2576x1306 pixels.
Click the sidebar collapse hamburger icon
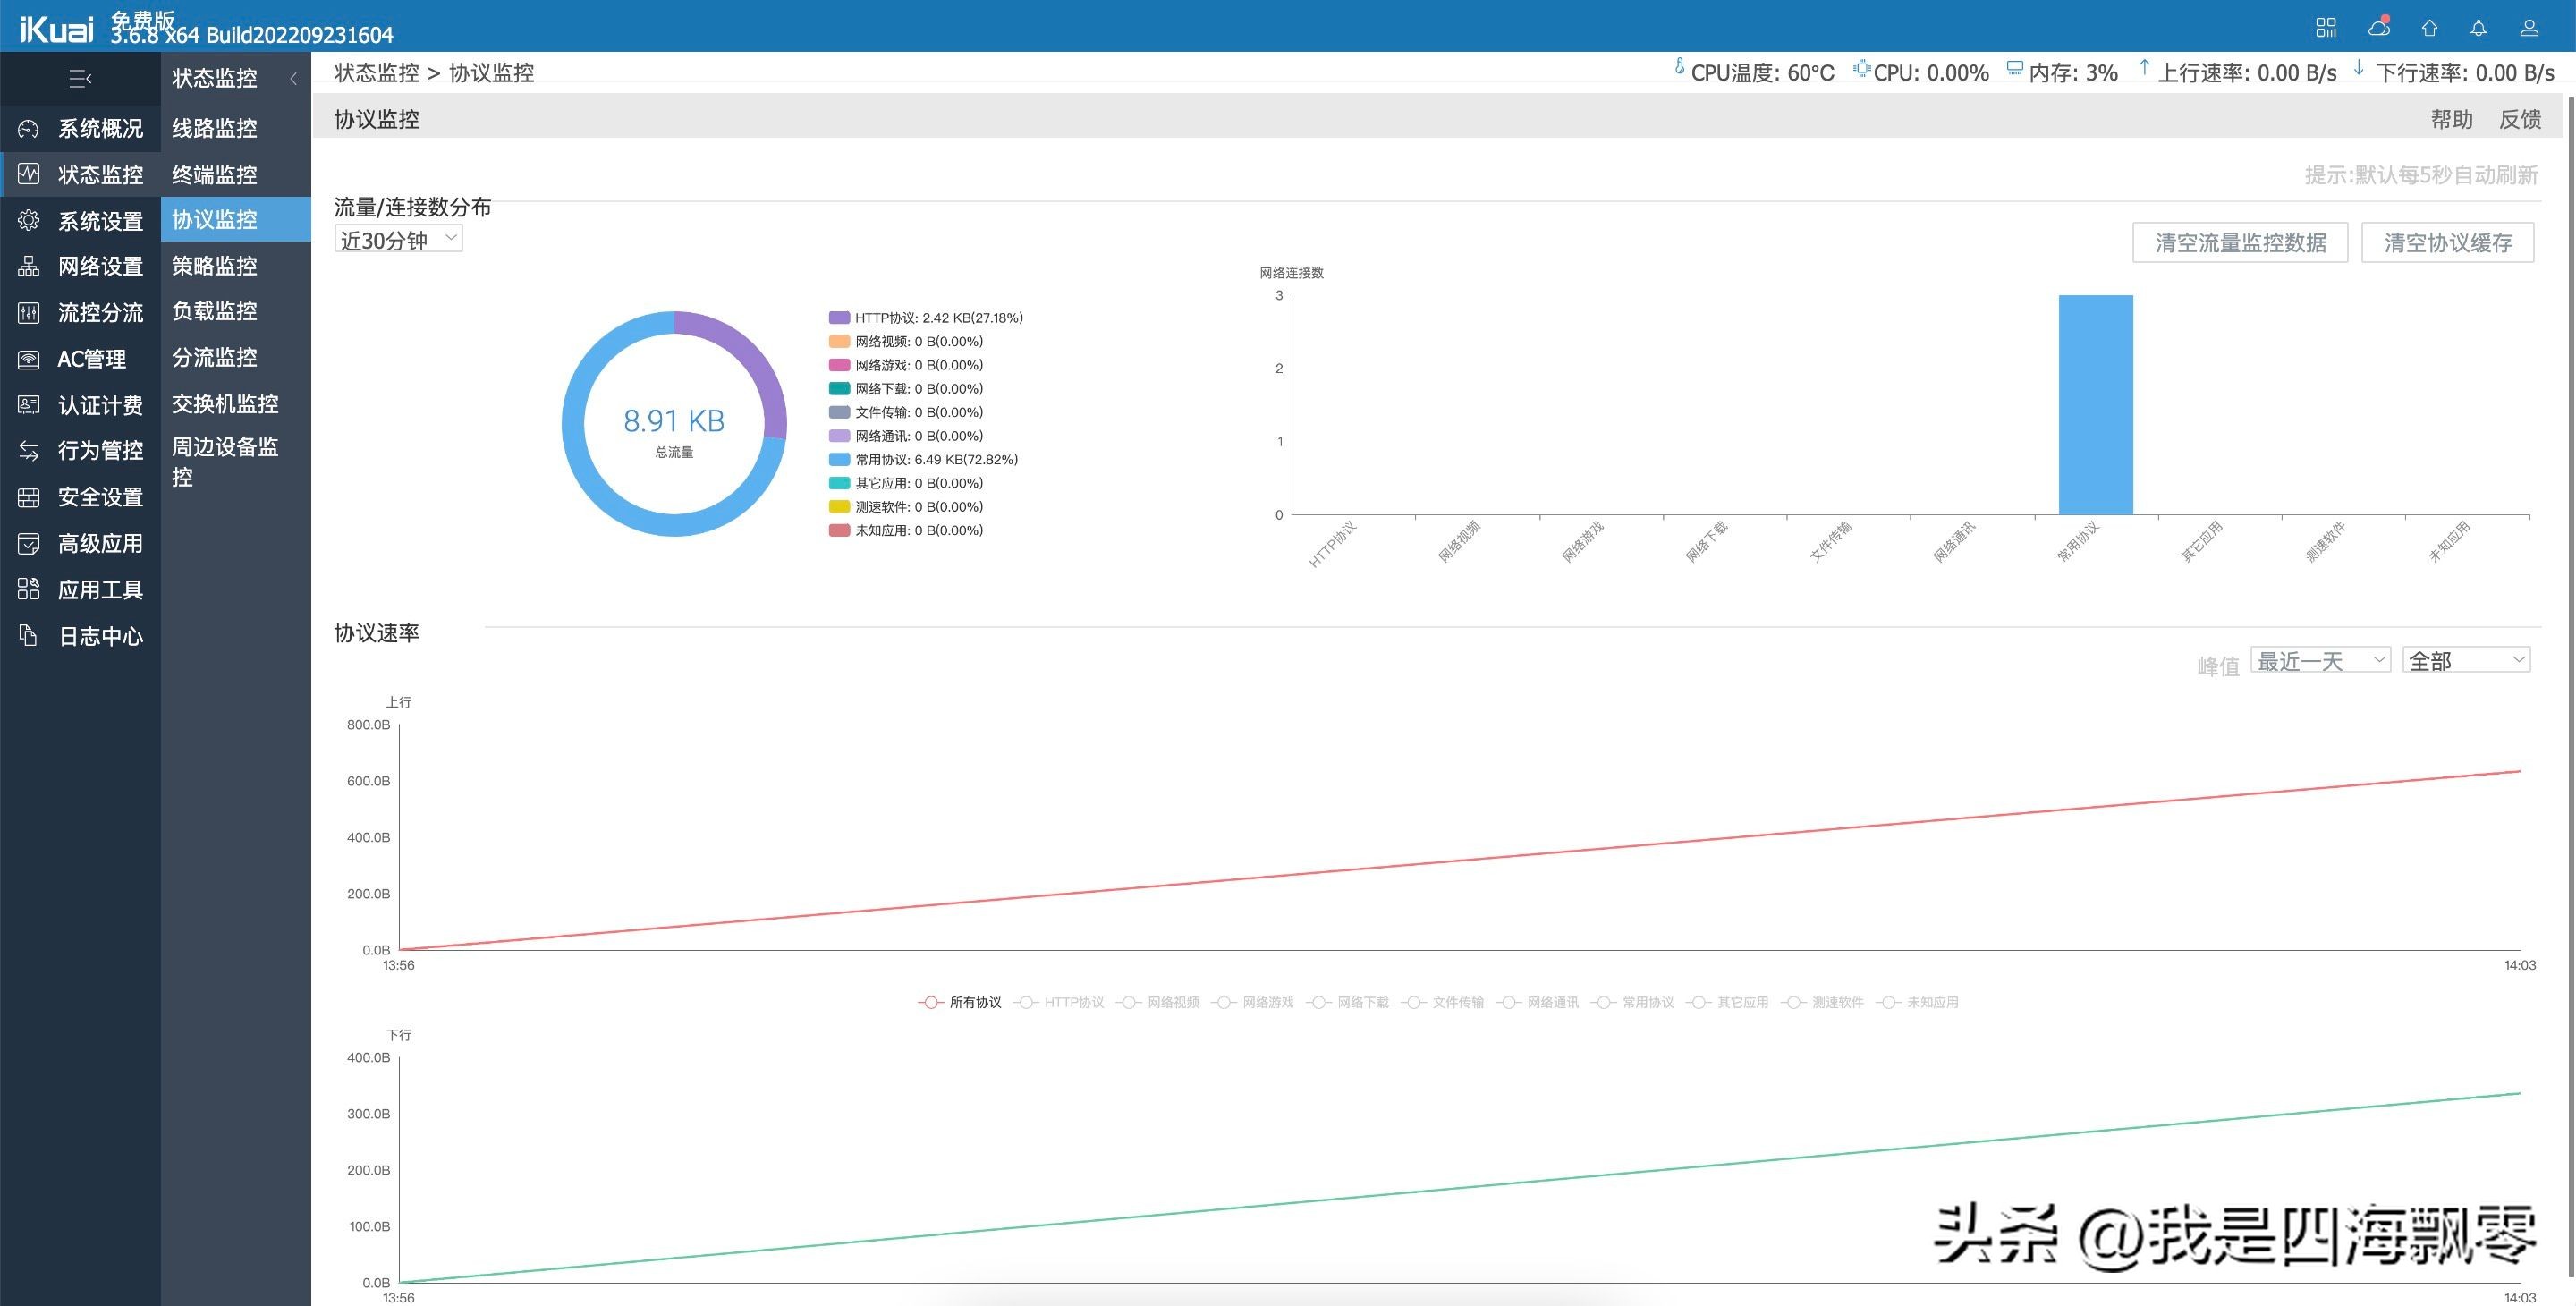click(x=80, y=78)
